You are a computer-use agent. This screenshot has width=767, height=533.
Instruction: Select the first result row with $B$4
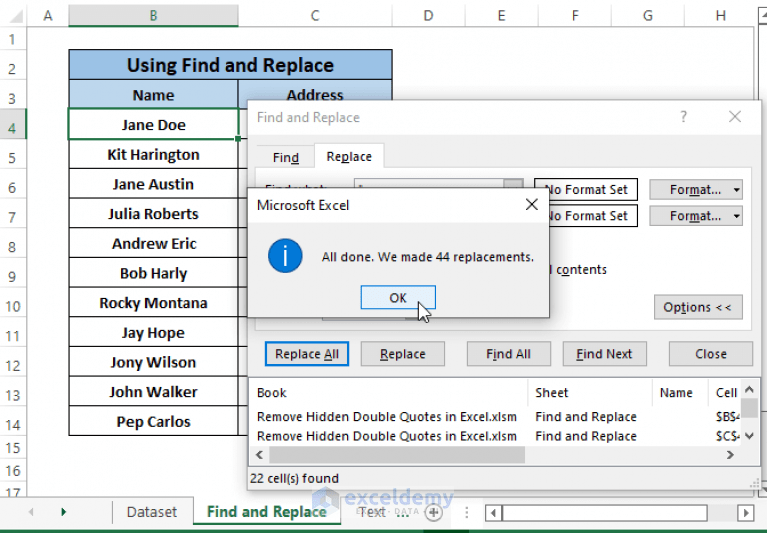496,417
